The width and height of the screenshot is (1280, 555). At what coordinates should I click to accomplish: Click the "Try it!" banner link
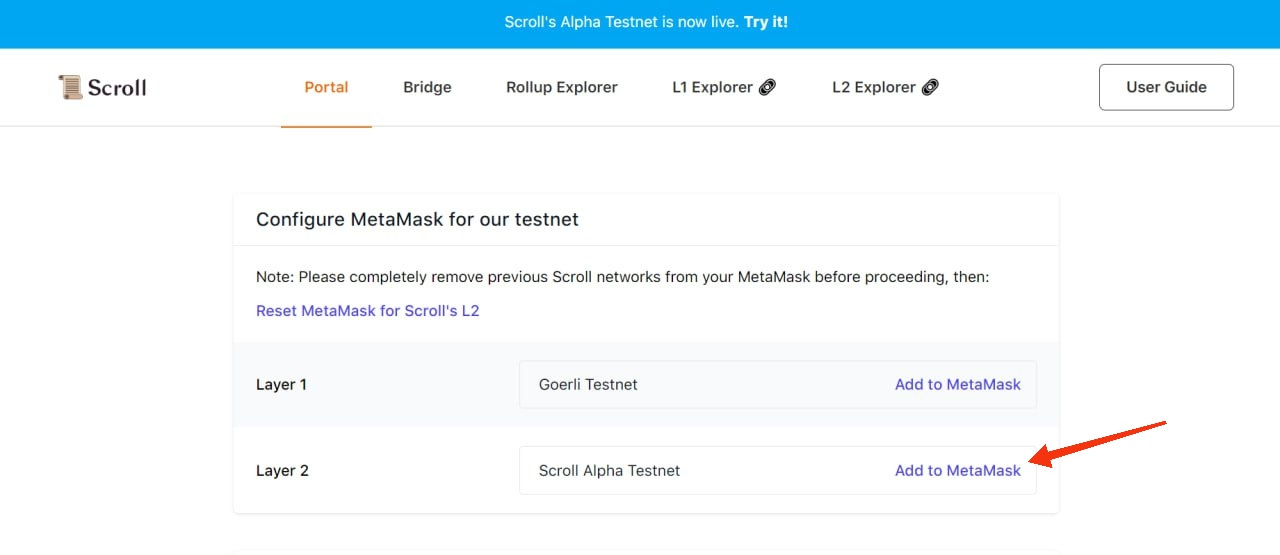point(766,21)
